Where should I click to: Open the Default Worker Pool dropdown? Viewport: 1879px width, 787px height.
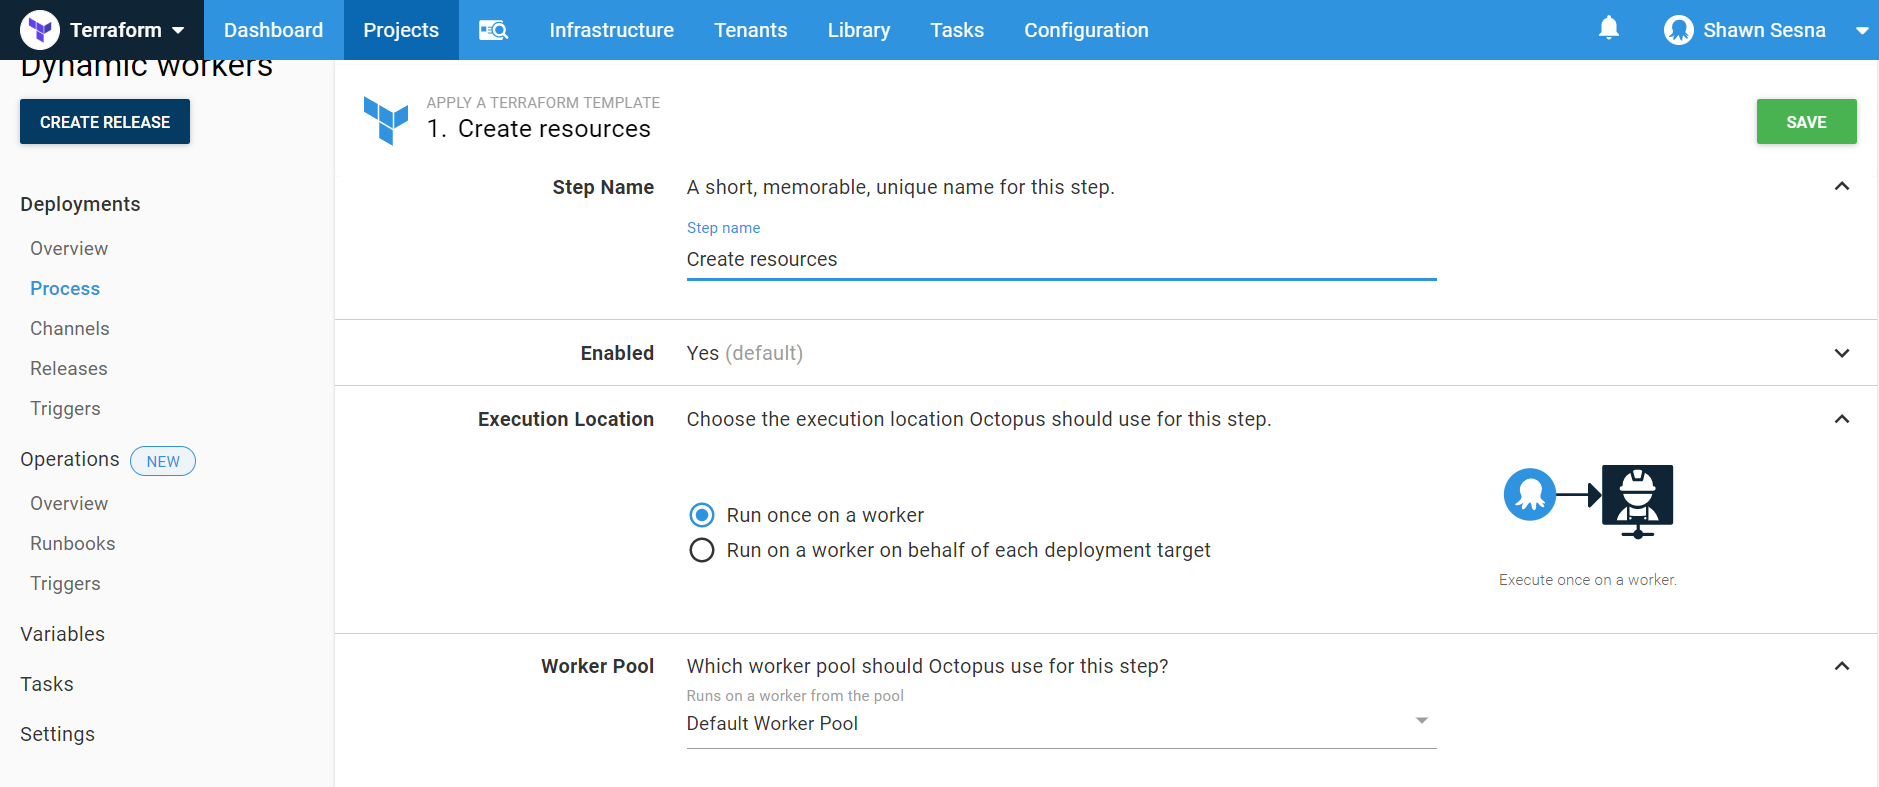(1060, 723)
